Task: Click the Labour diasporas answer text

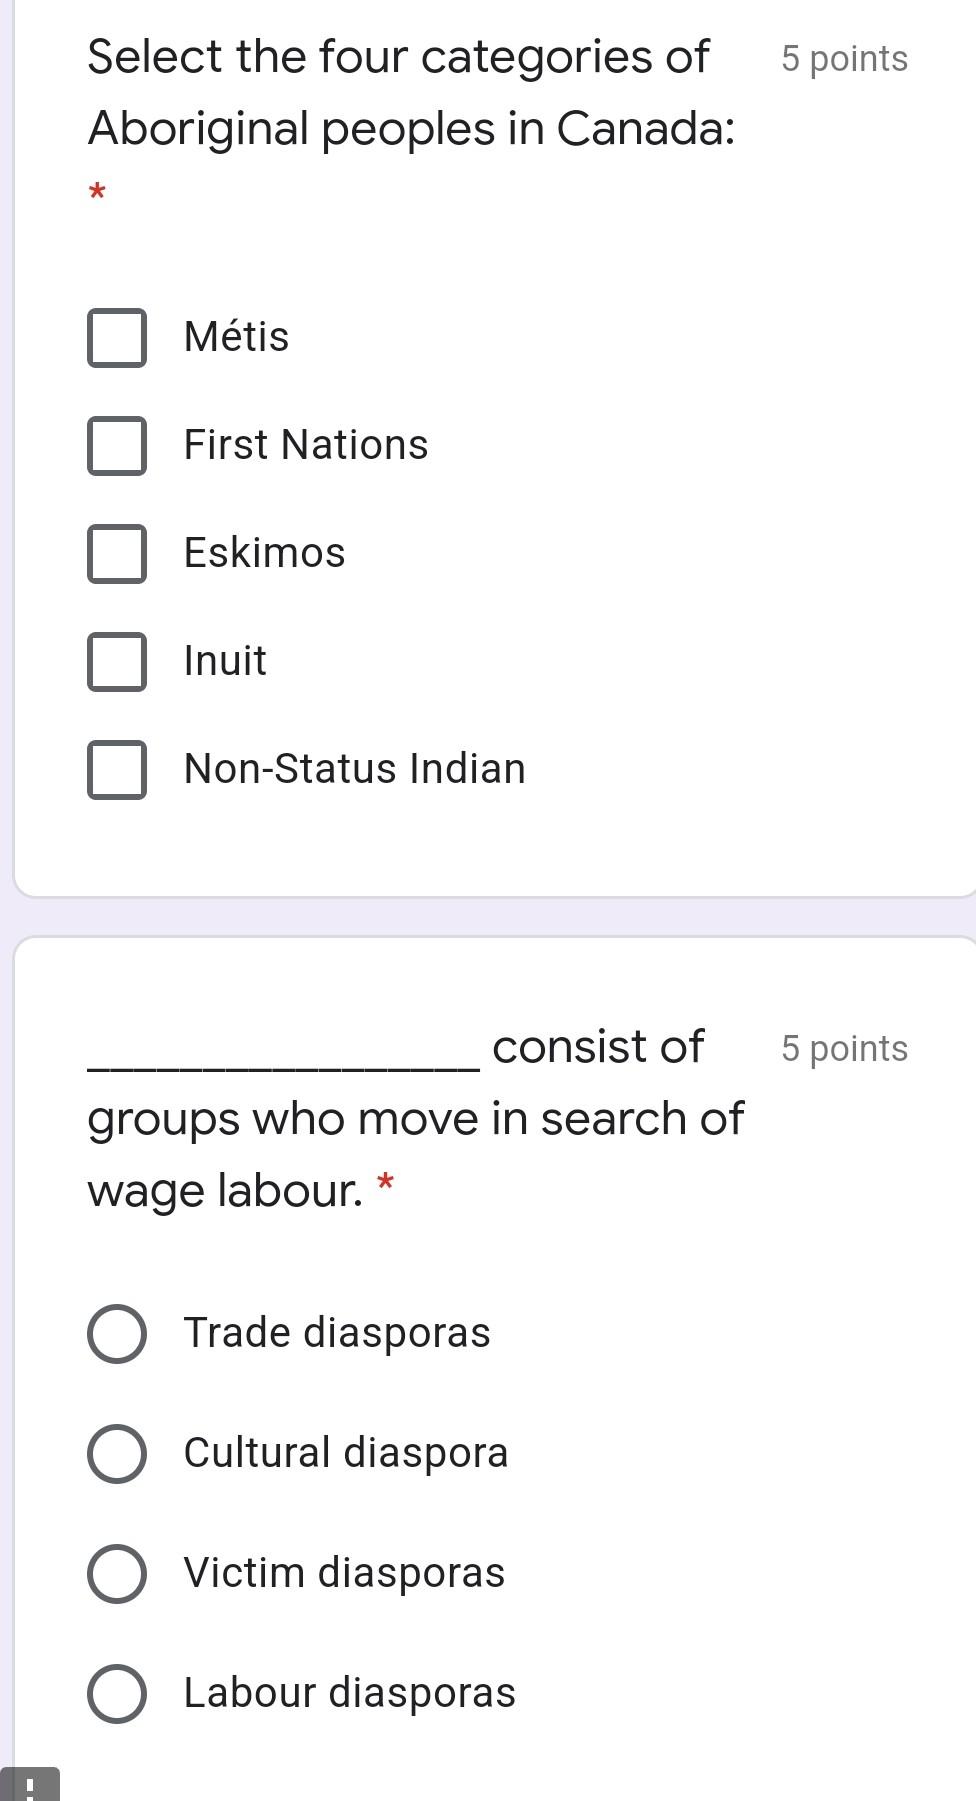Action: click(x=348, y=1693)
